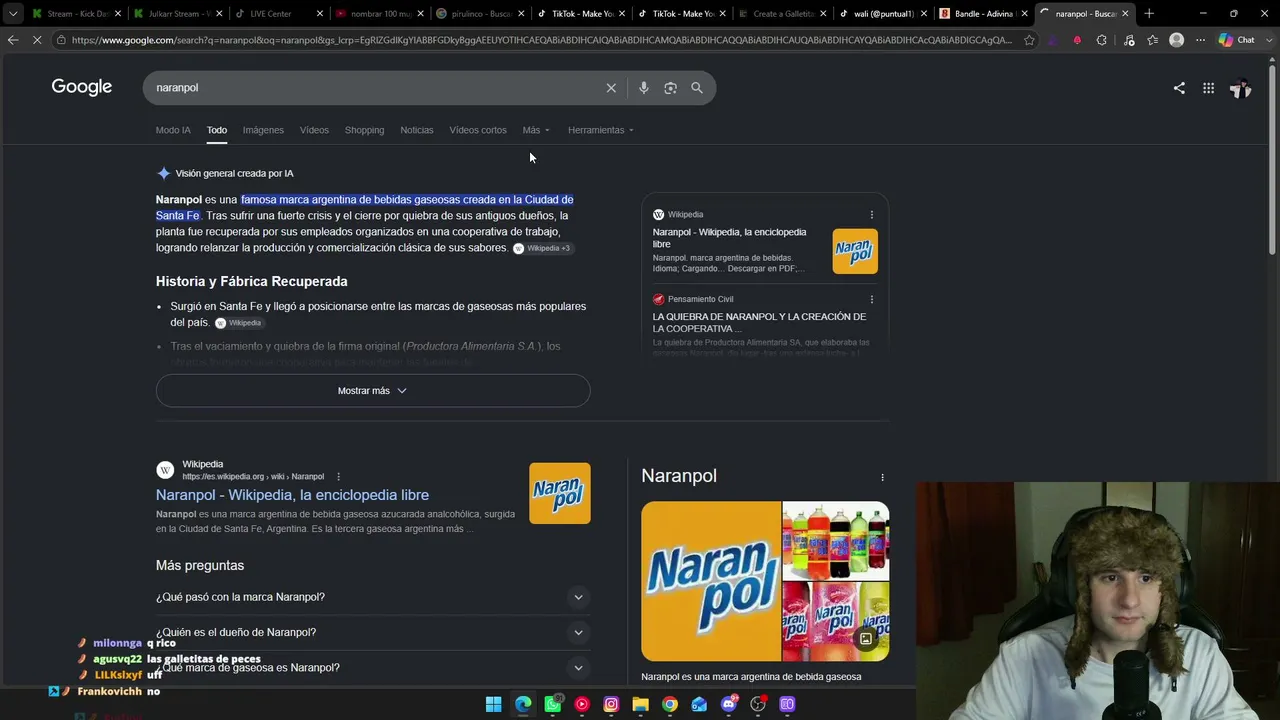Open more options for Wikipedia source card

tap(871, 215)
